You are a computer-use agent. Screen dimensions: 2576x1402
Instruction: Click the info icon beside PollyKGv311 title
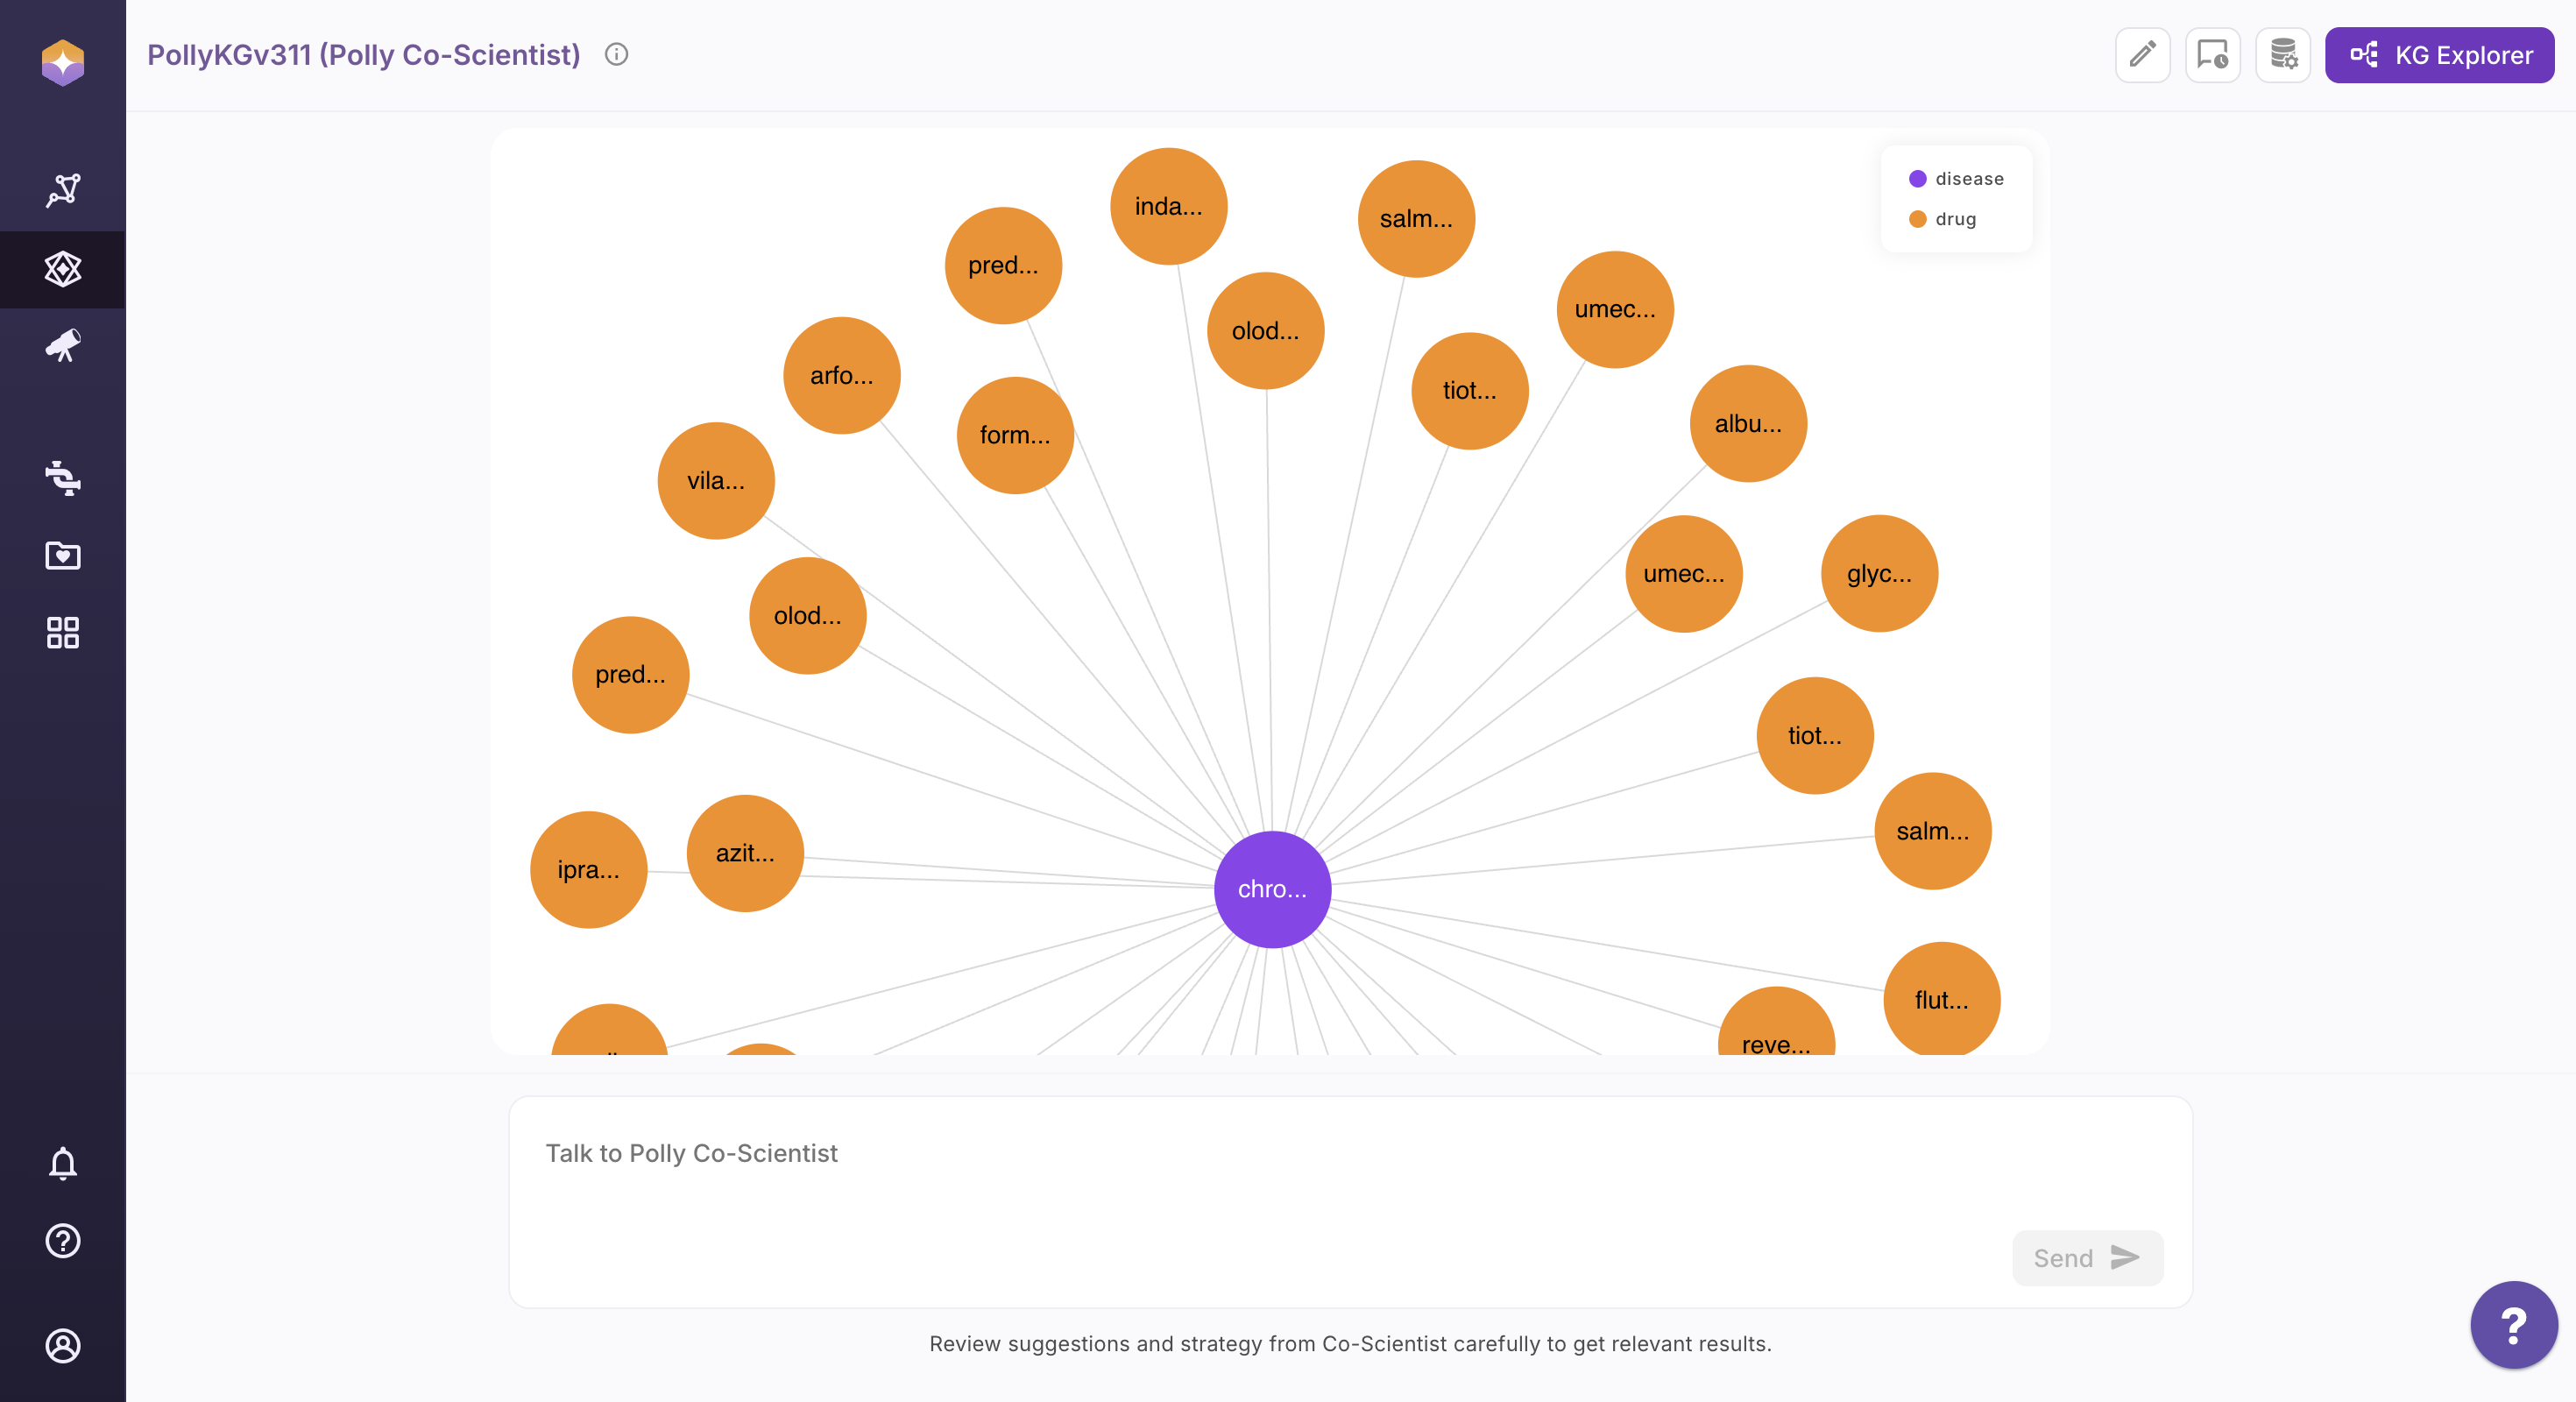[616, 55]
